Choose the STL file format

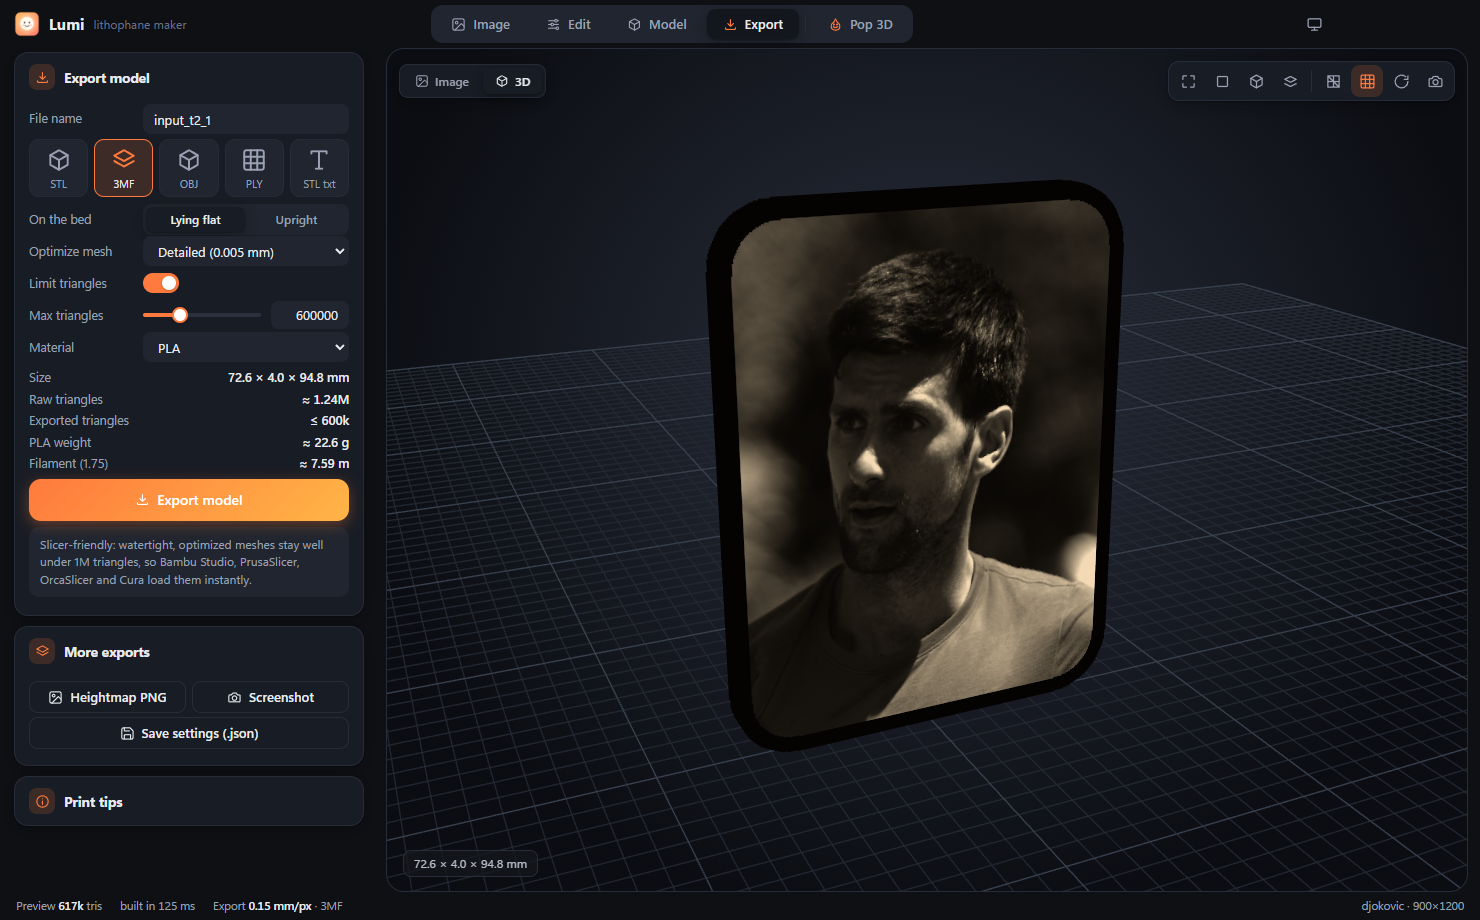59,168
